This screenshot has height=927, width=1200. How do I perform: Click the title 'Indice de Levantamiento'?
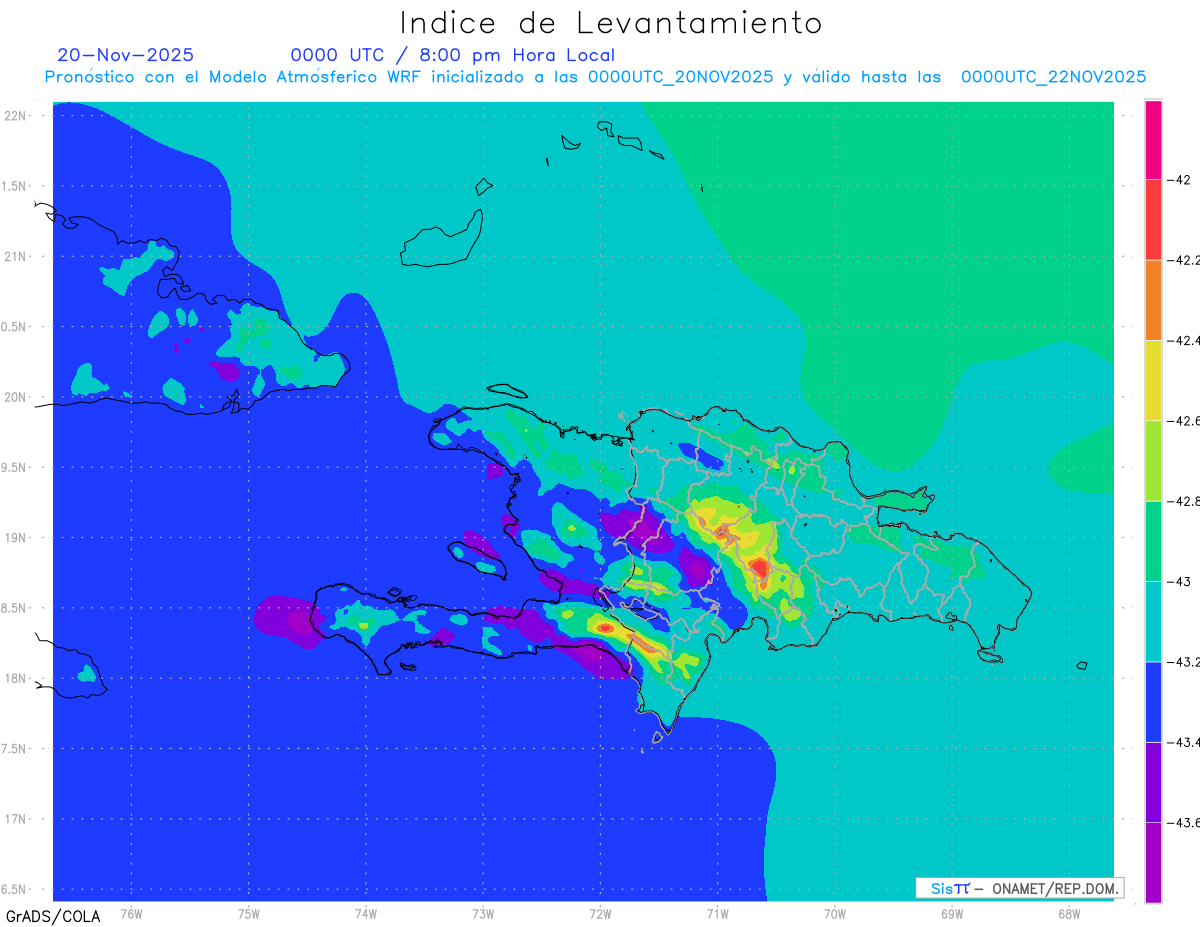click(x=611, y=22)
